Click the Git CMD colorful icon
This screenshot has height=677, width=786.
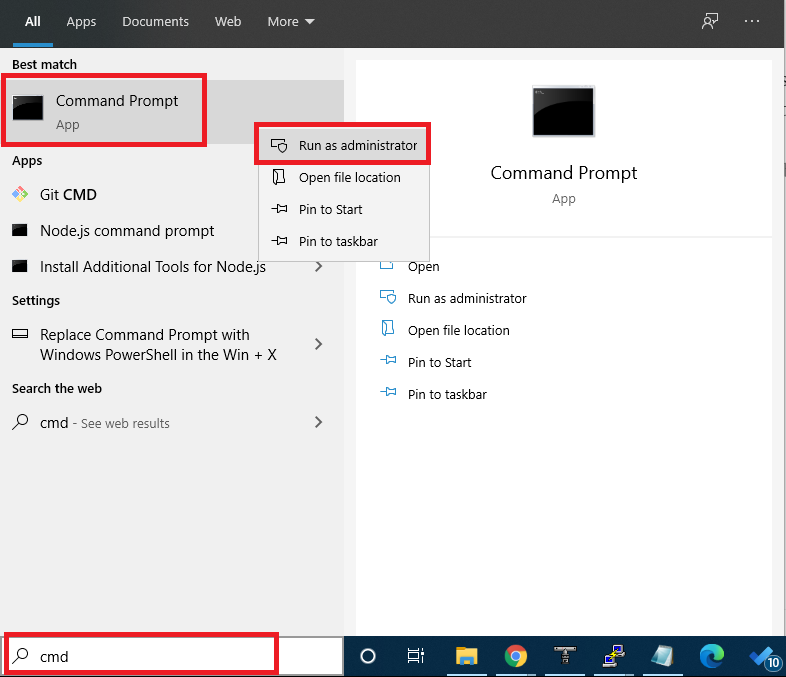pos(20,194)
